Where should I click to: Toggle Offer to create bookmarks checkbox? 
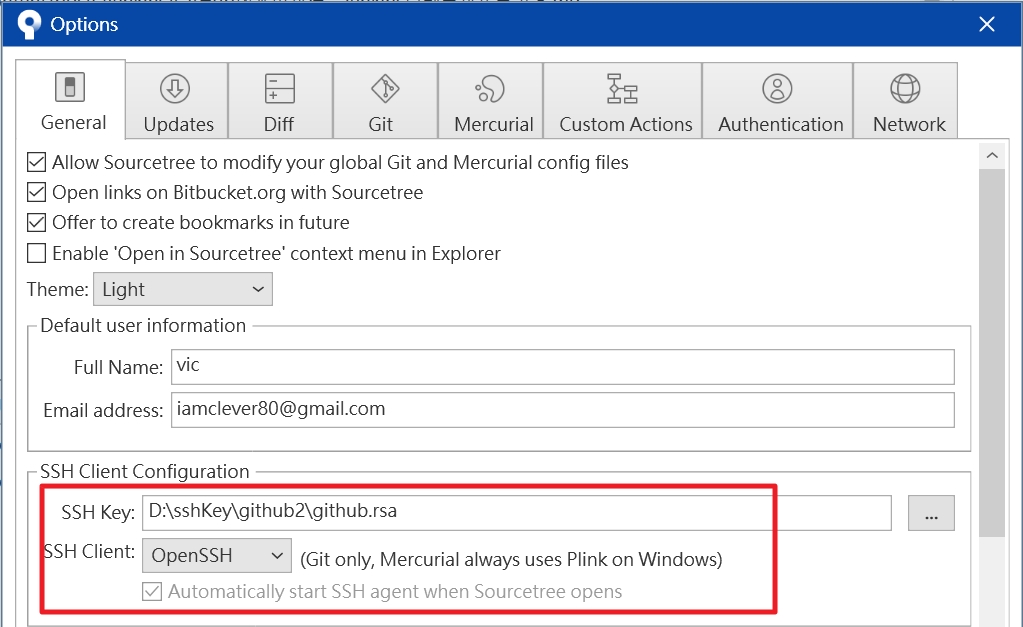pos(37,222)
